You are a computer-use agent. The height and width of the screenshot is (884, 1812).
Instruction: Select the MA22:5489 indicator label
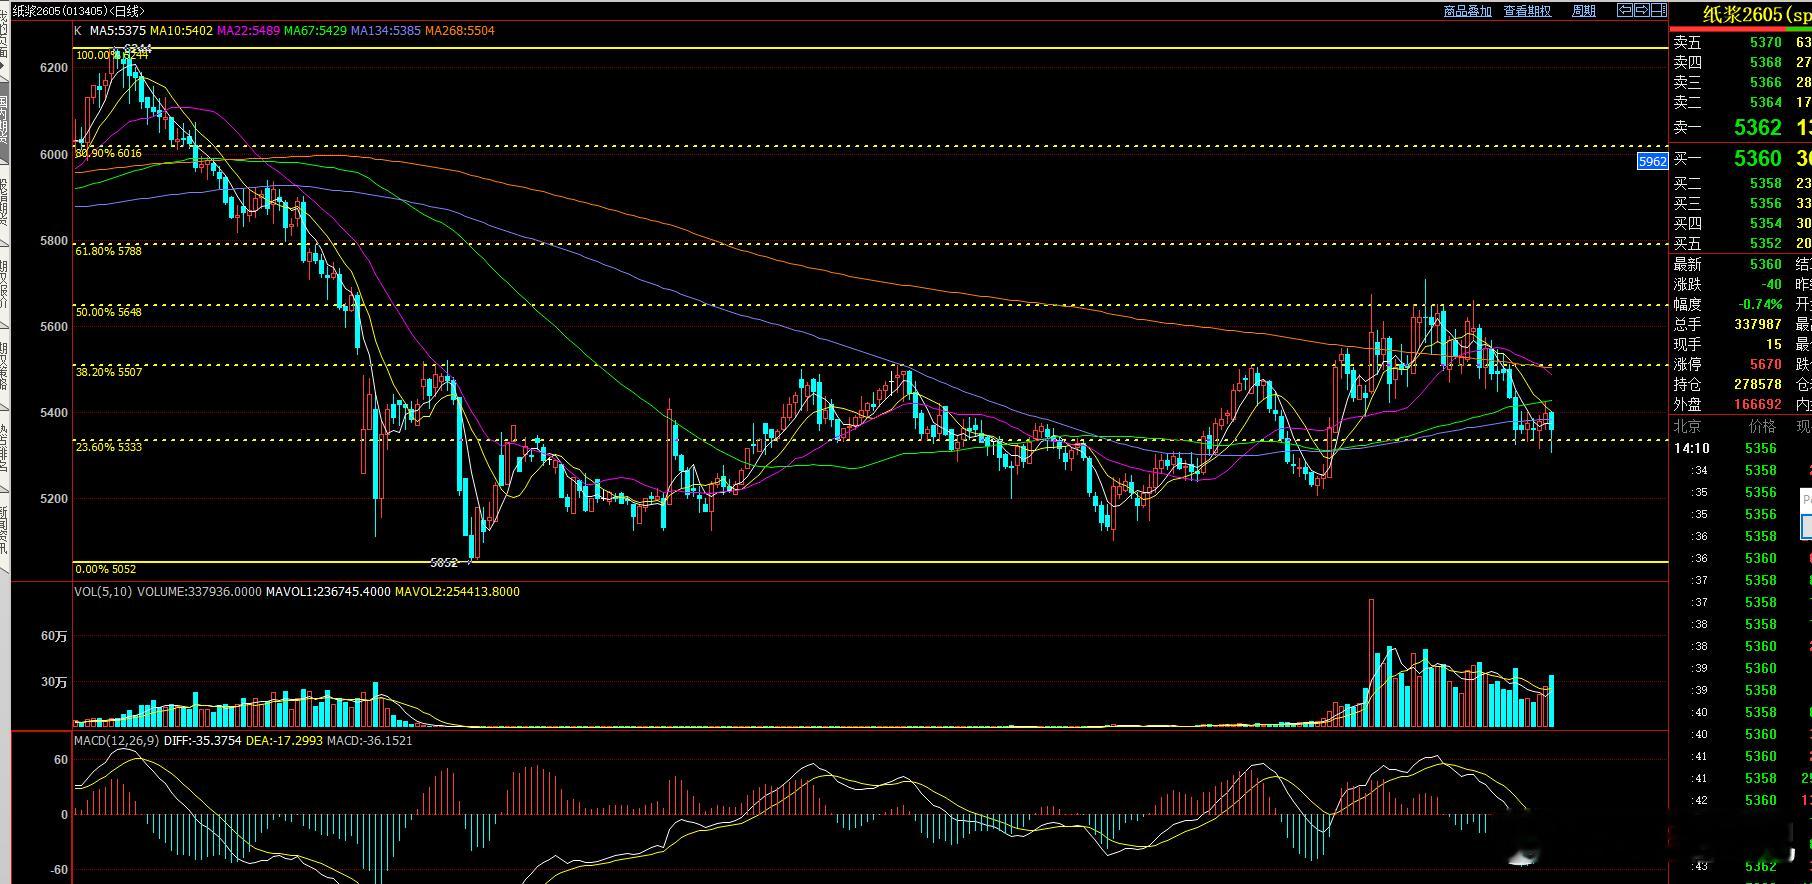(249, 31)
